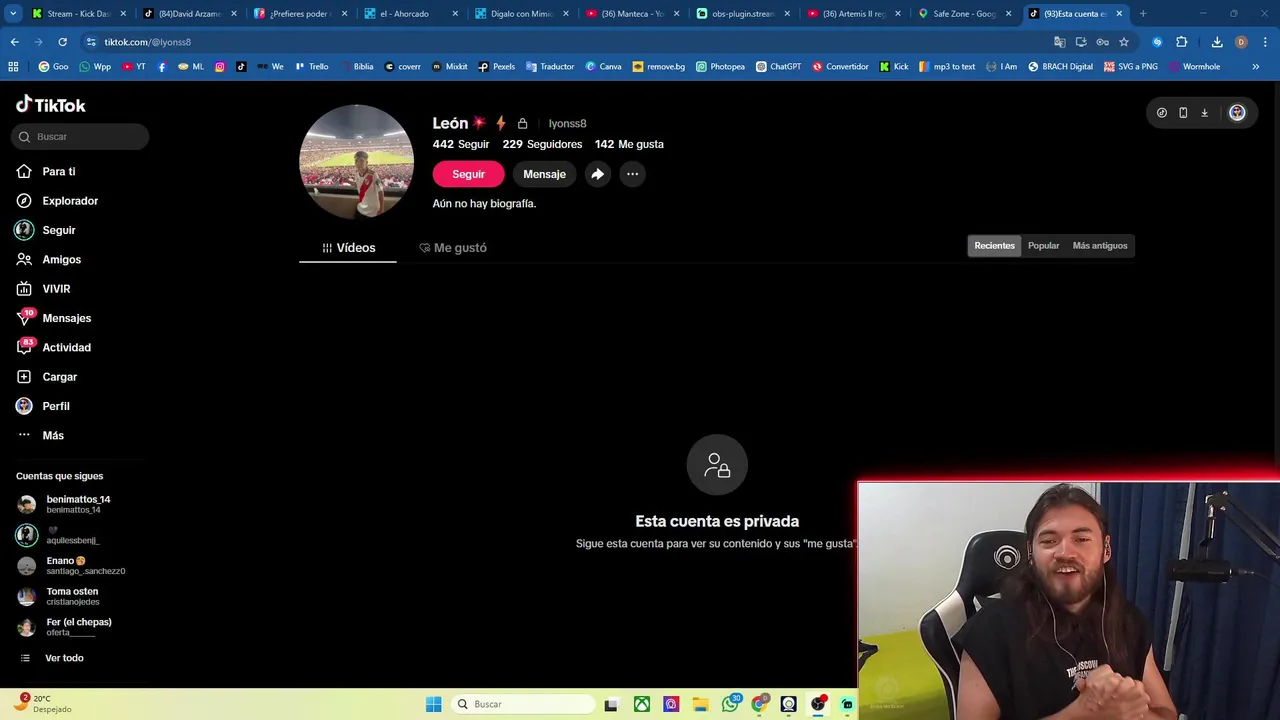Screen dimensions: 1280x720
Task: Switch to the Me gustó tab
Action: coord(453,248)
